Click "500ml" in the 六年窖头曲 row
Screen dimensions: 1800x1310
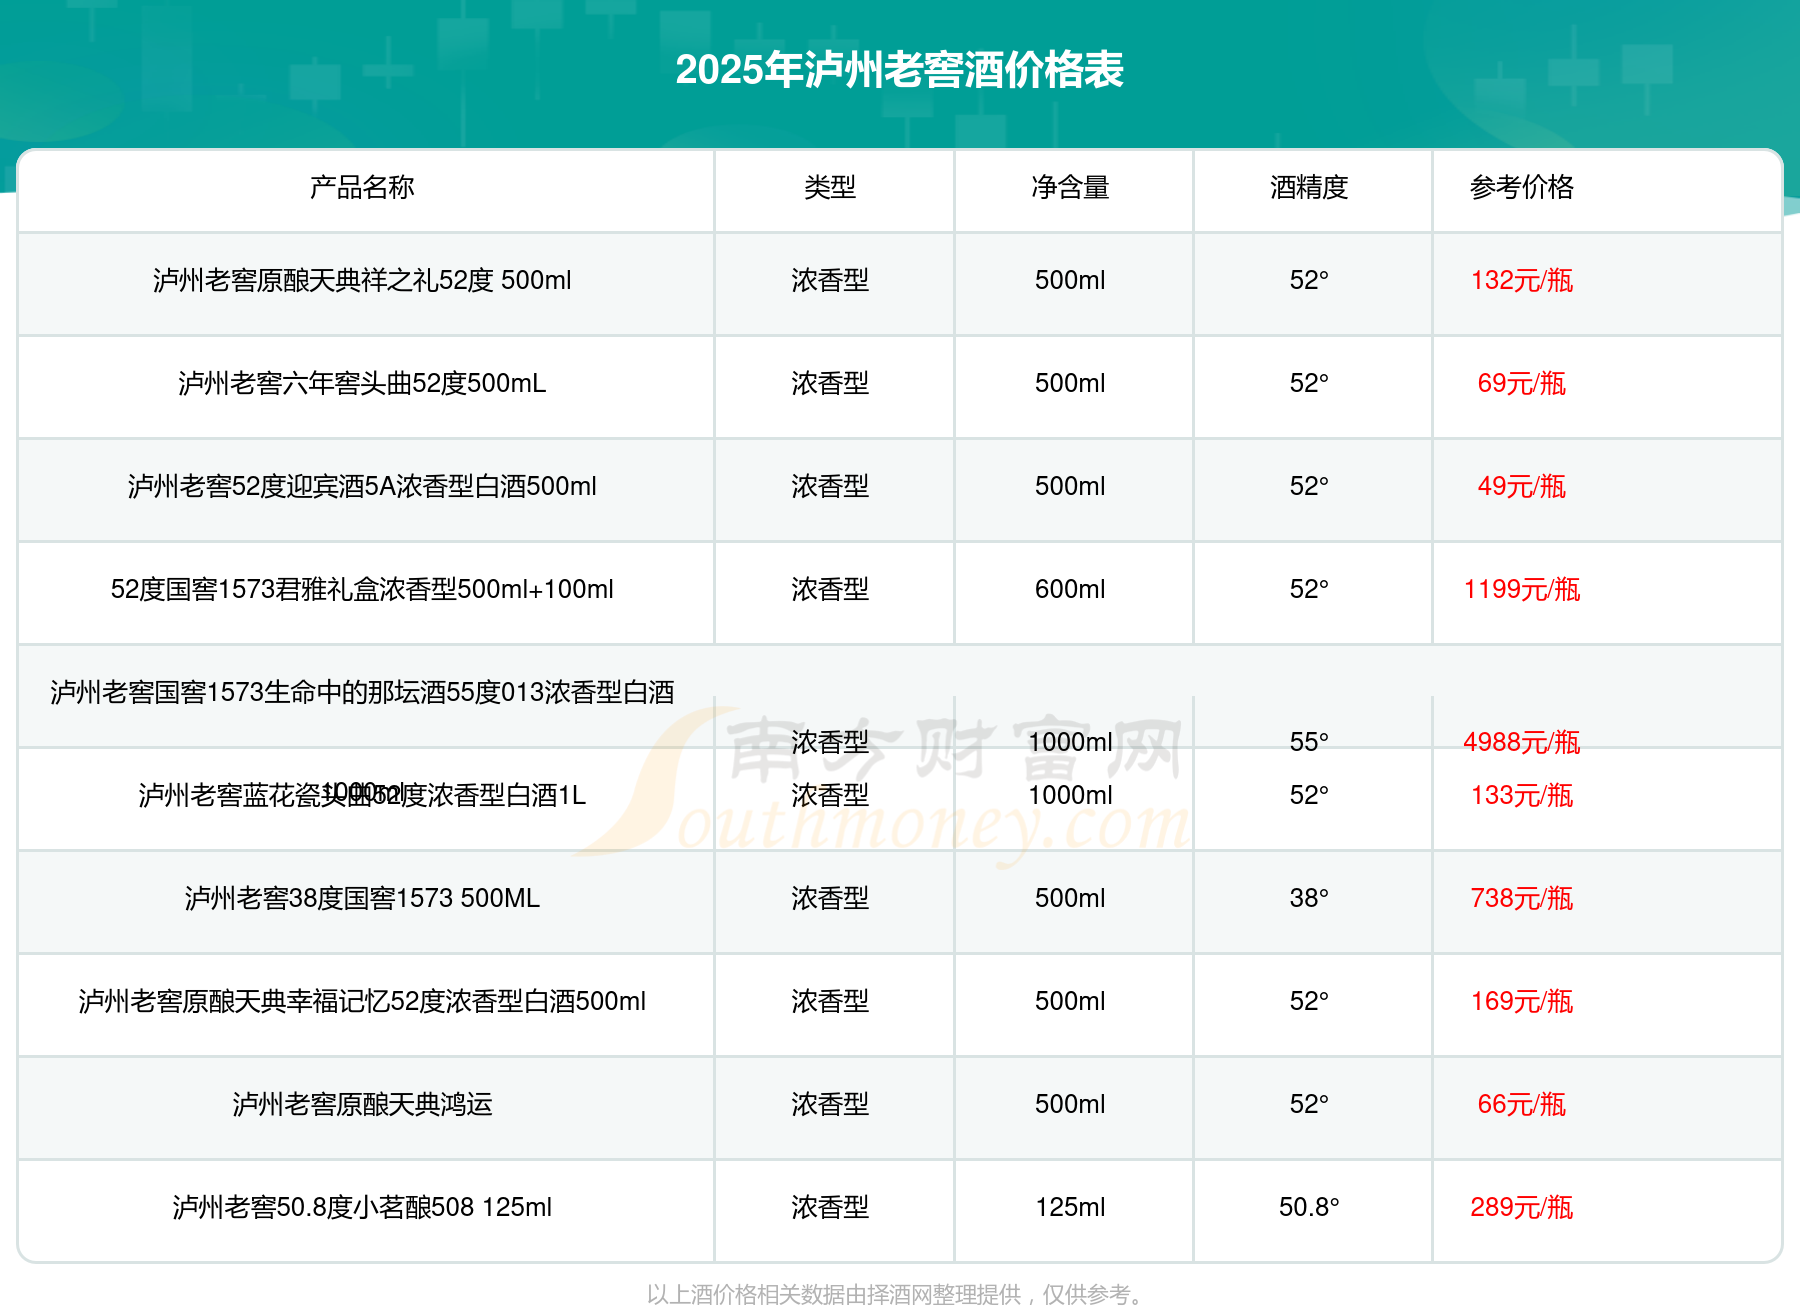coord(1070,383)
